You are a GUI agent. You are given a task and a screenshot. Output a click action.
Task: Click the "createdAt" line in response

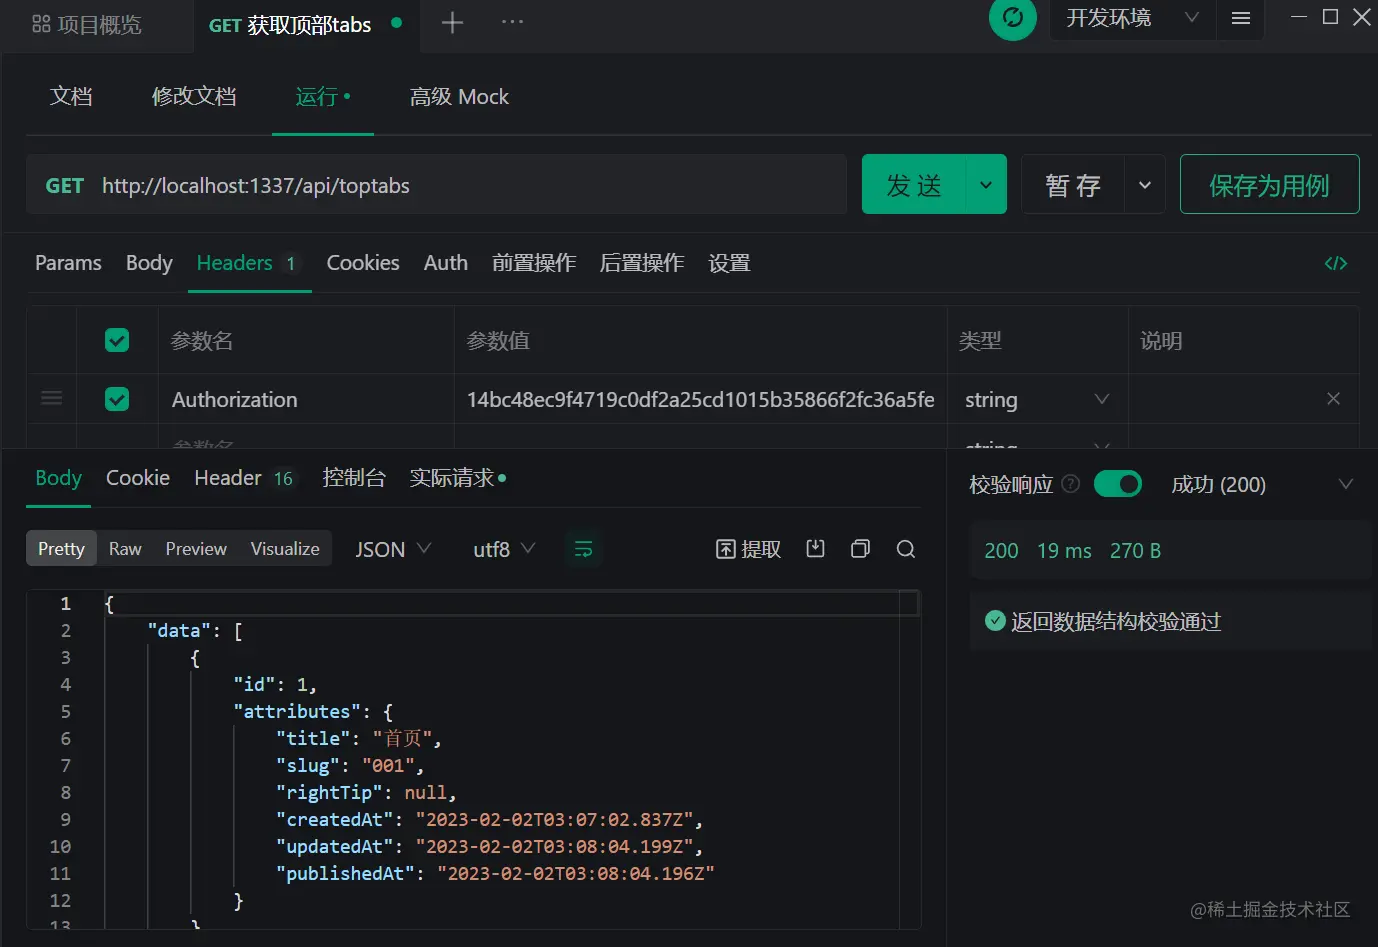click(490, 820)
